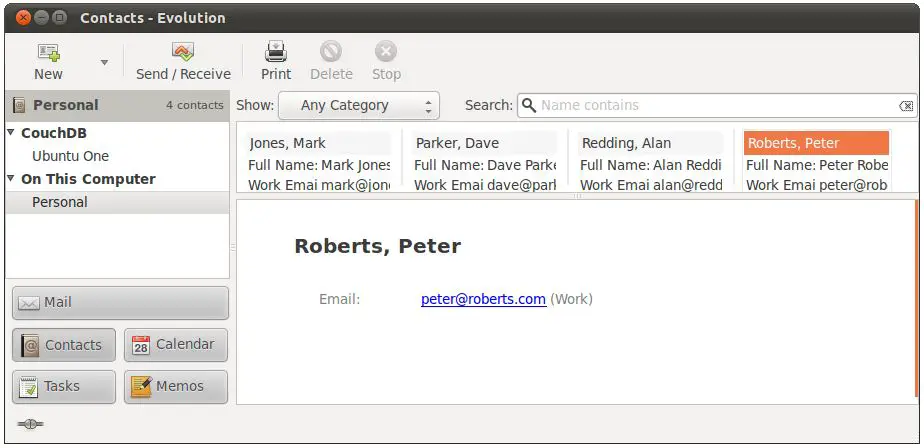Focus the Name contains search field
This screenshot has height=448, width=924.
(717, 106)
